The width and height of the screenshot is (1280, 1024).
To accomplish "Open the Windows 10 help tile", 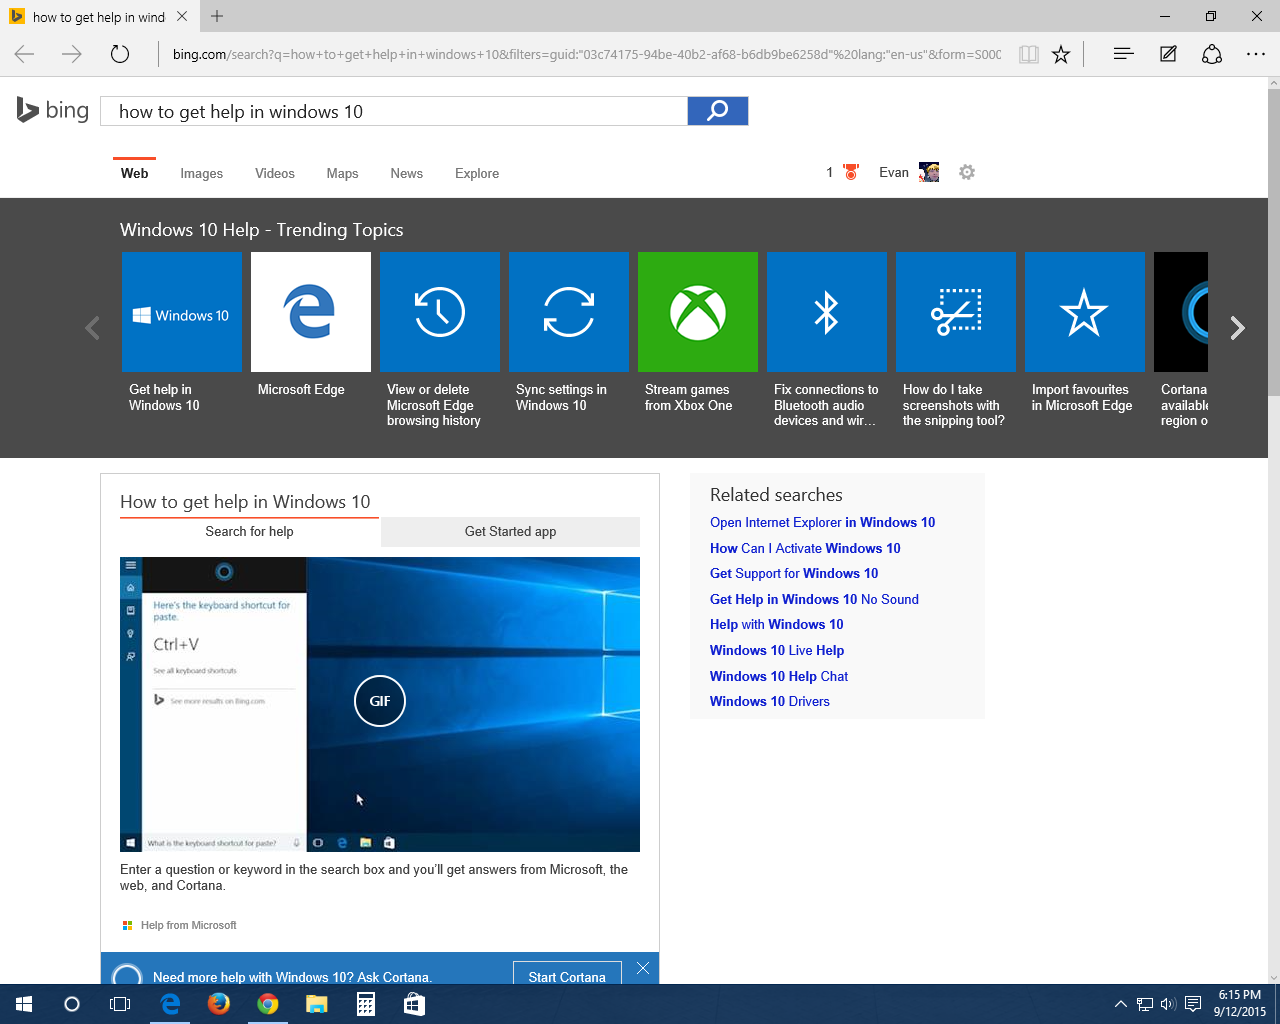I will 182,312.
